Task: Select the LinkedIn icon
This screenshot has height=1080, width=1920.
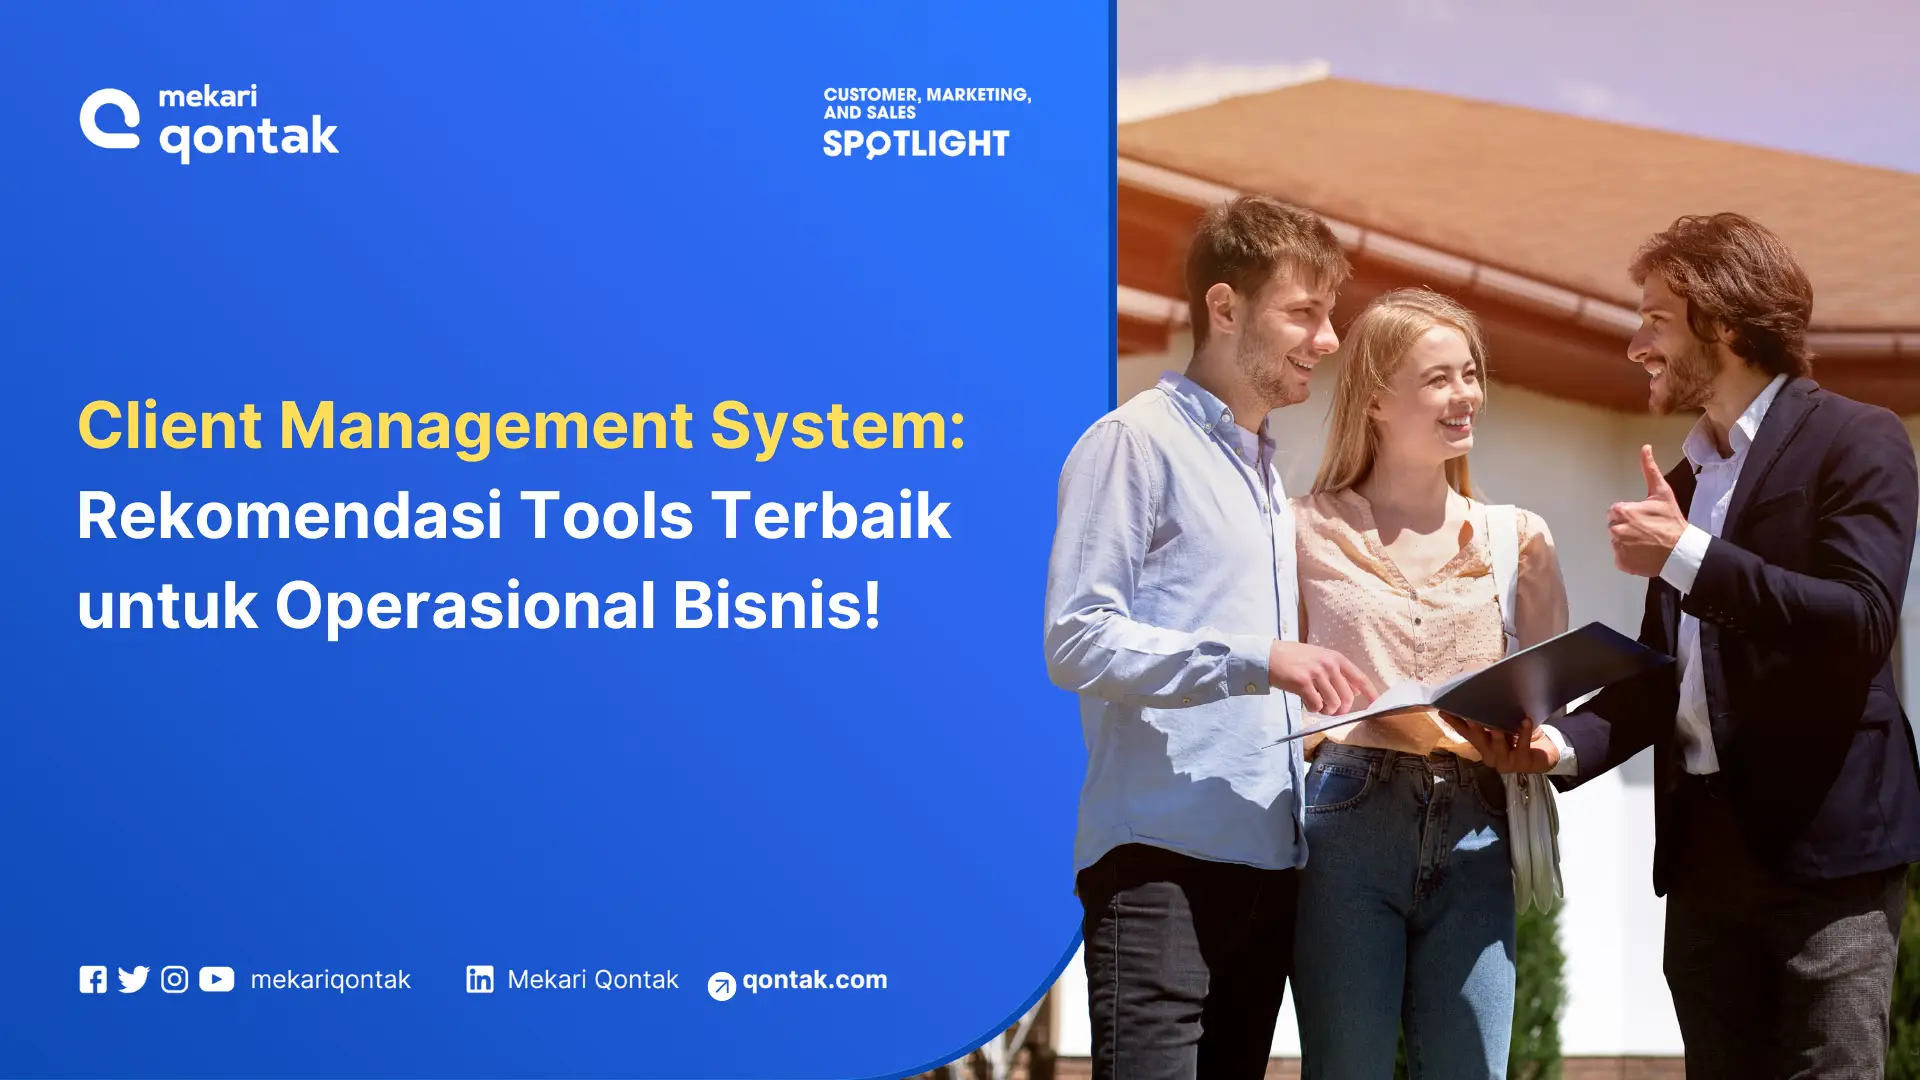Action: (x=478, y=980)
